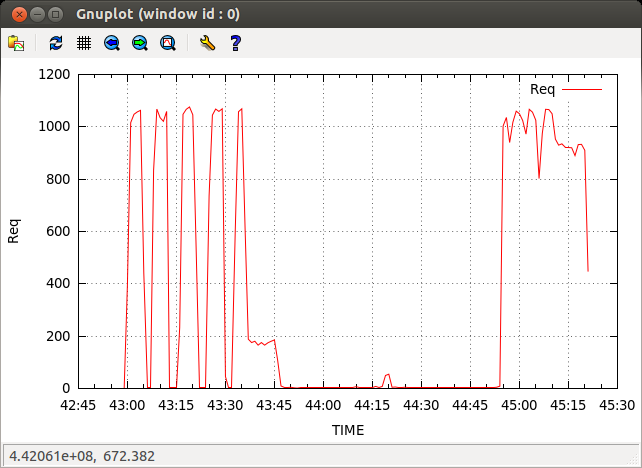Replot the graph with refresh icon
The width and height of the screenshot is (642, 468).
pyautogui.click(x=56, y=43)
